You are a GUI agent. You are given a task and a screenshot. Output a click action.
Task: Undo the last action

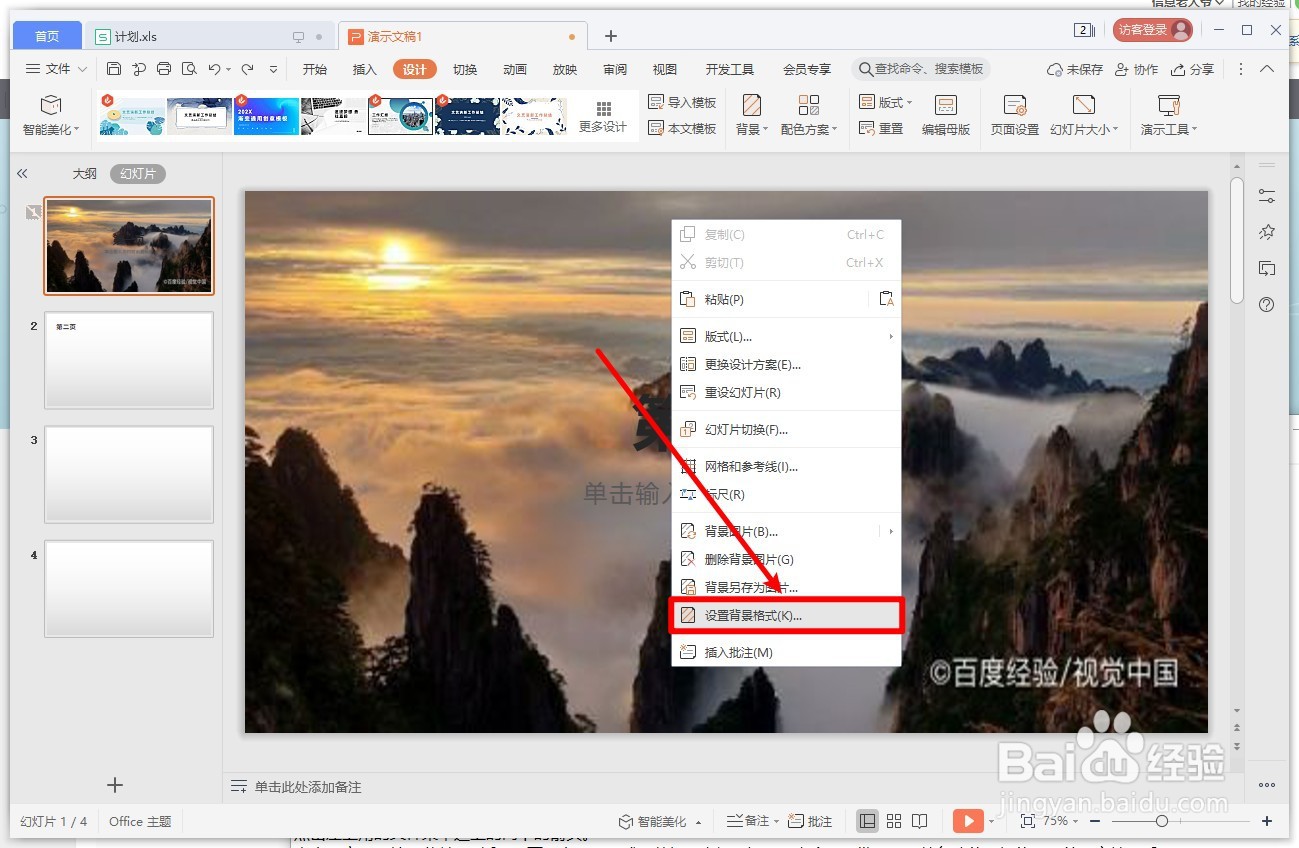214,69
